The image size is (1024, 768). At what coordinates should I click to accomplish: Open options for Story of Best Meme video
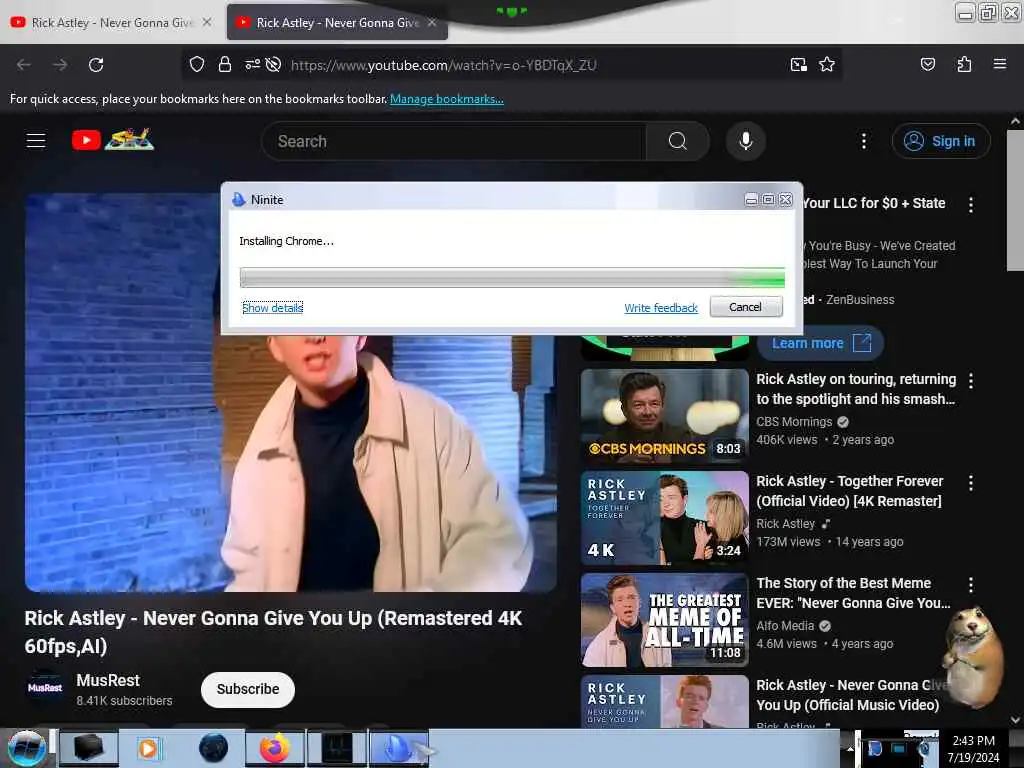(x=970, y=584)
